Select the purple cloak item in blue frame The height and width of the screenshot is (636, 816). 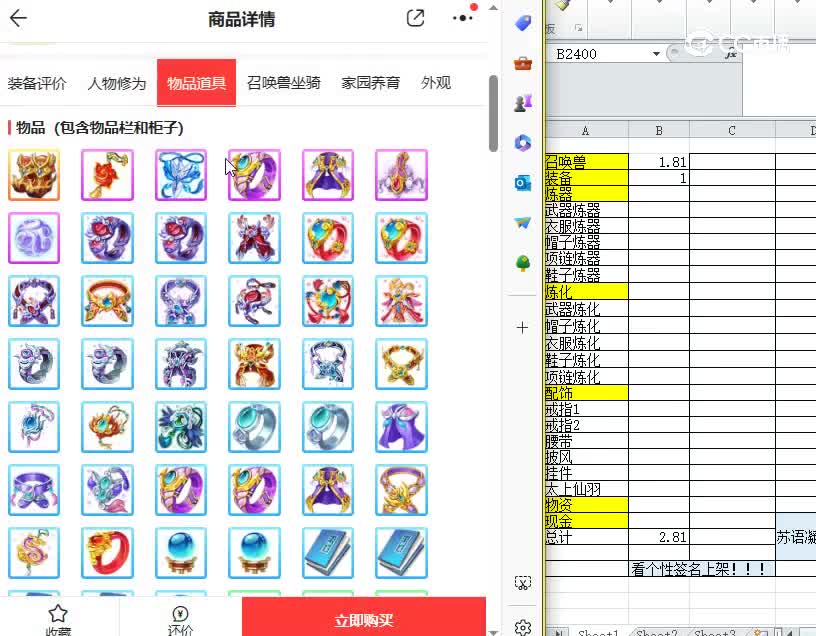401,427
